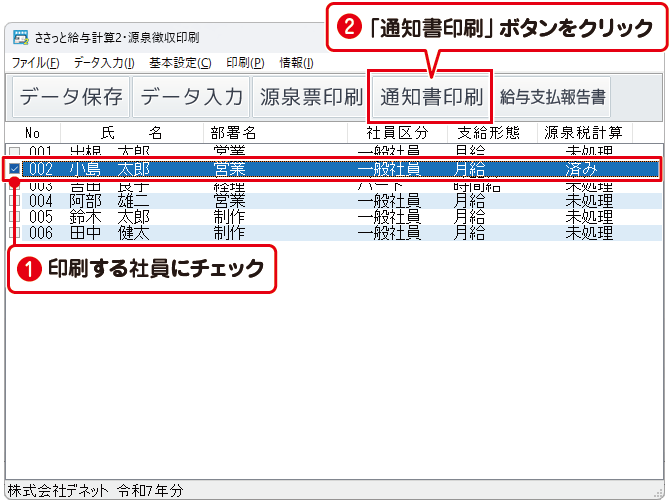The height and width of the screenshot is (500, 671).
Task: Click the app icon in the title bar
Action: [x=20, y=38]
